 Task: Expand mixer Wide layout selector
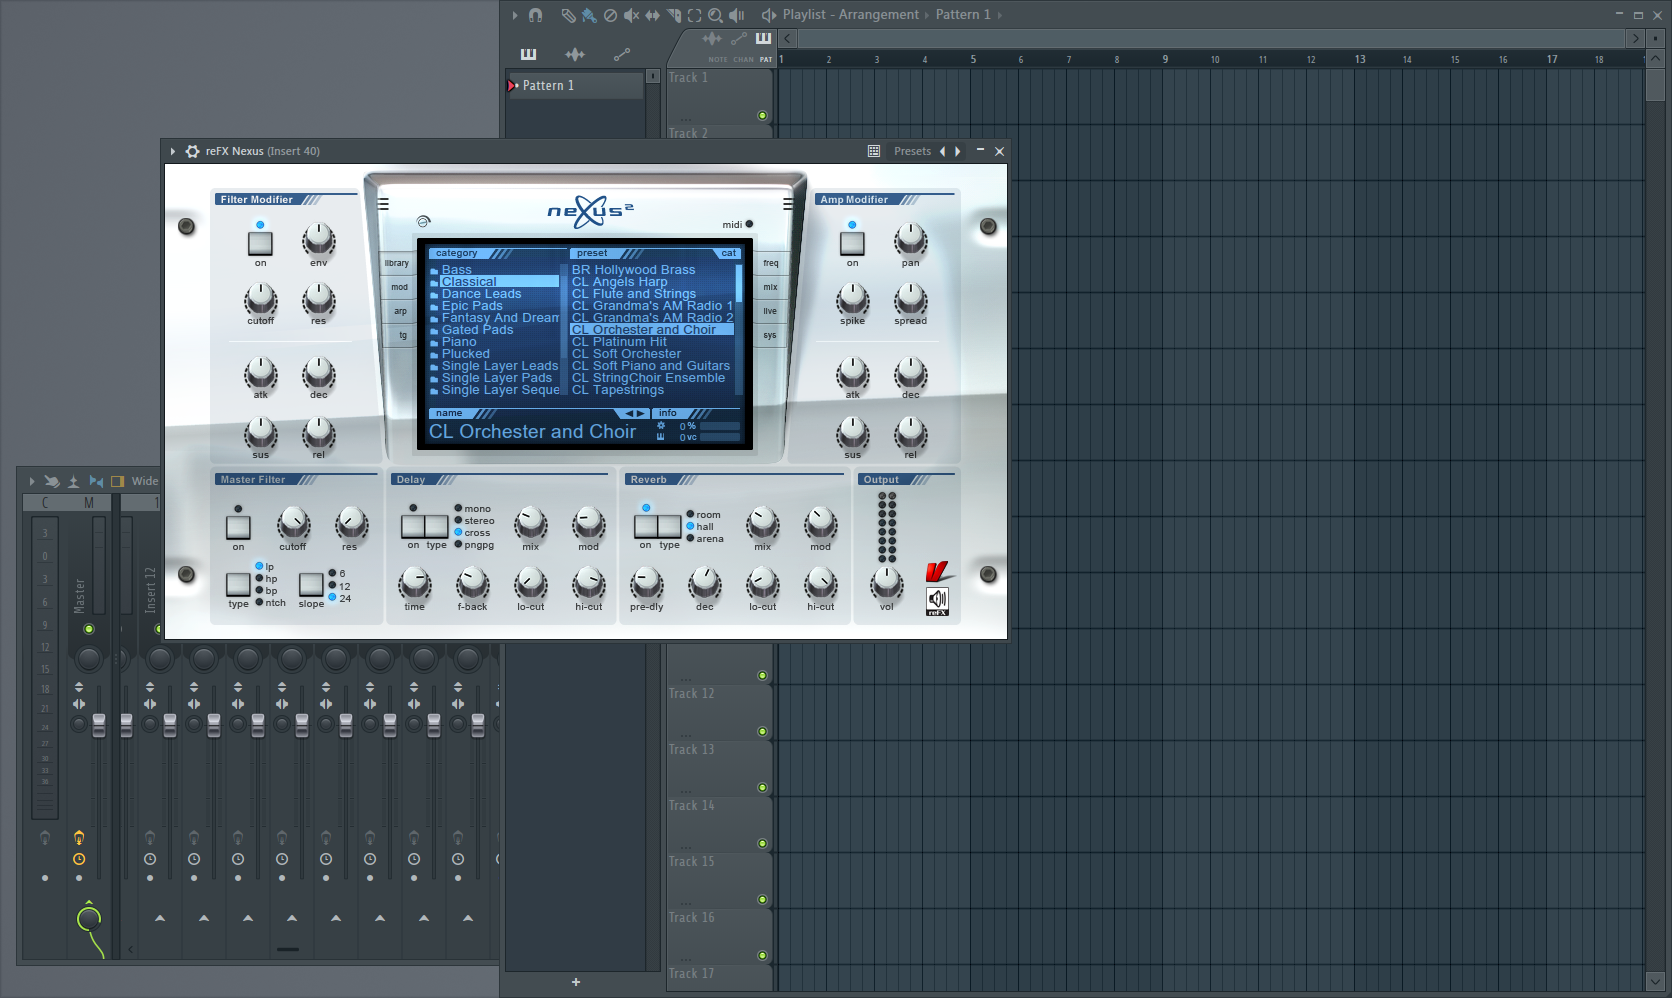(145, 481)
